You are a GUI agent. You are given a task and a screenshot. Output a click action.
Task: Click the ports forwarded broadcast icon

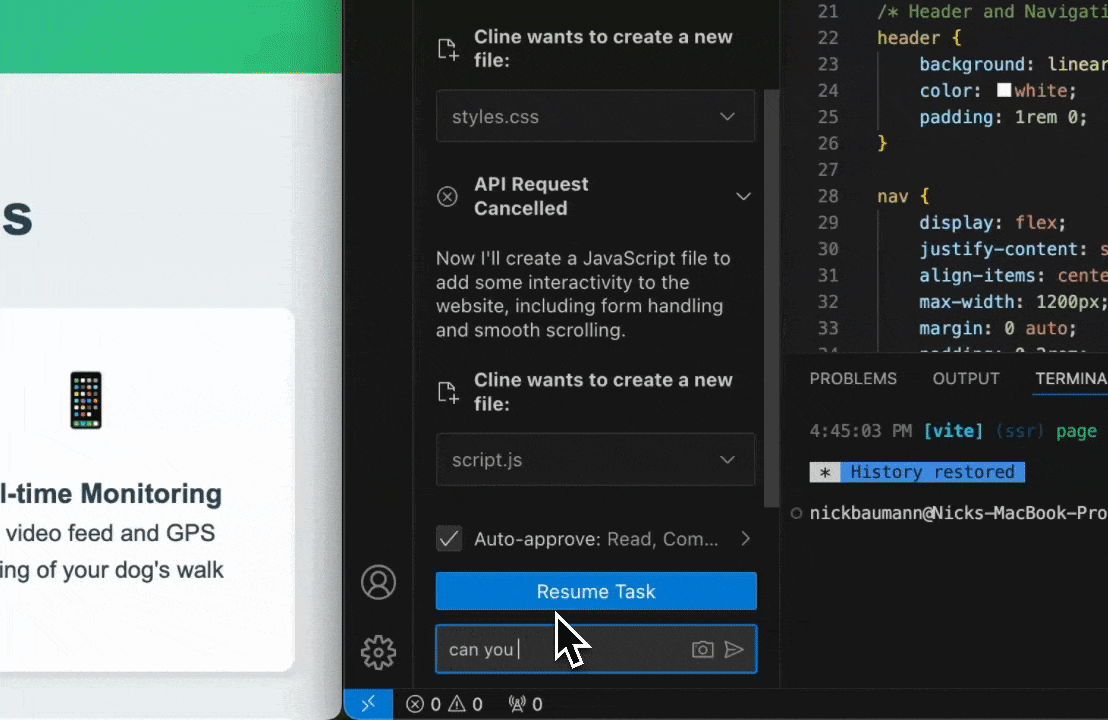point(517,704)
